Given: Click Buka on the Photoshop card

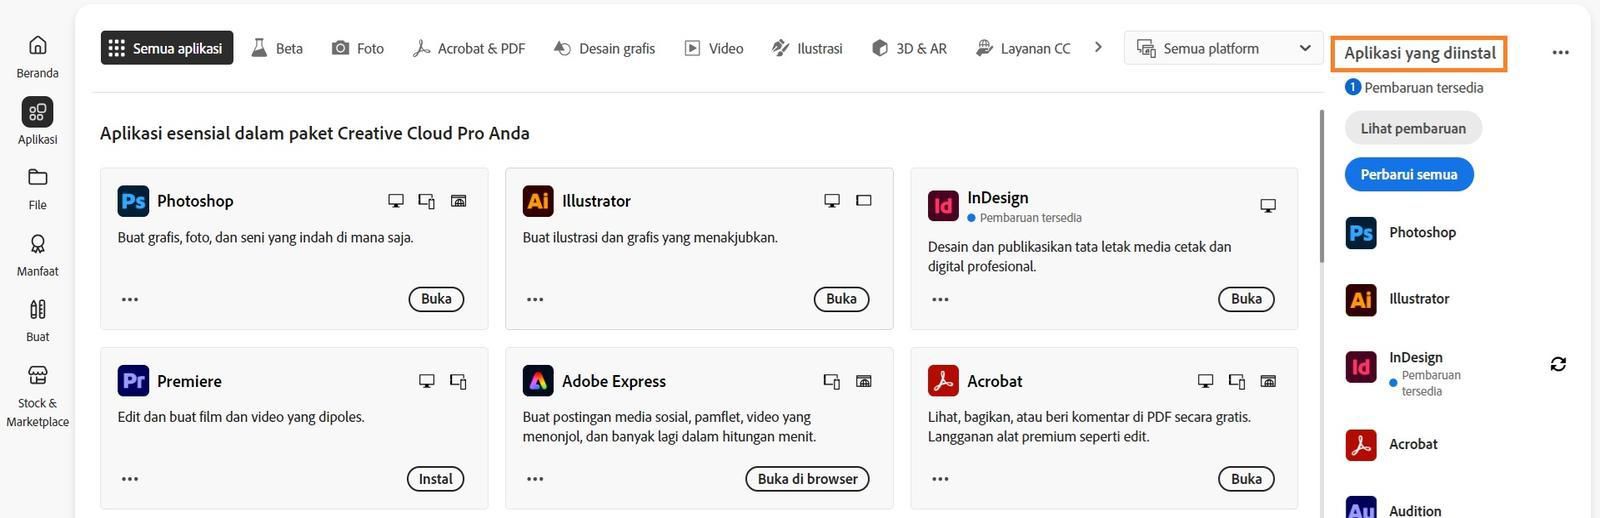Looking at the screenshot, I should click(436, 299).
